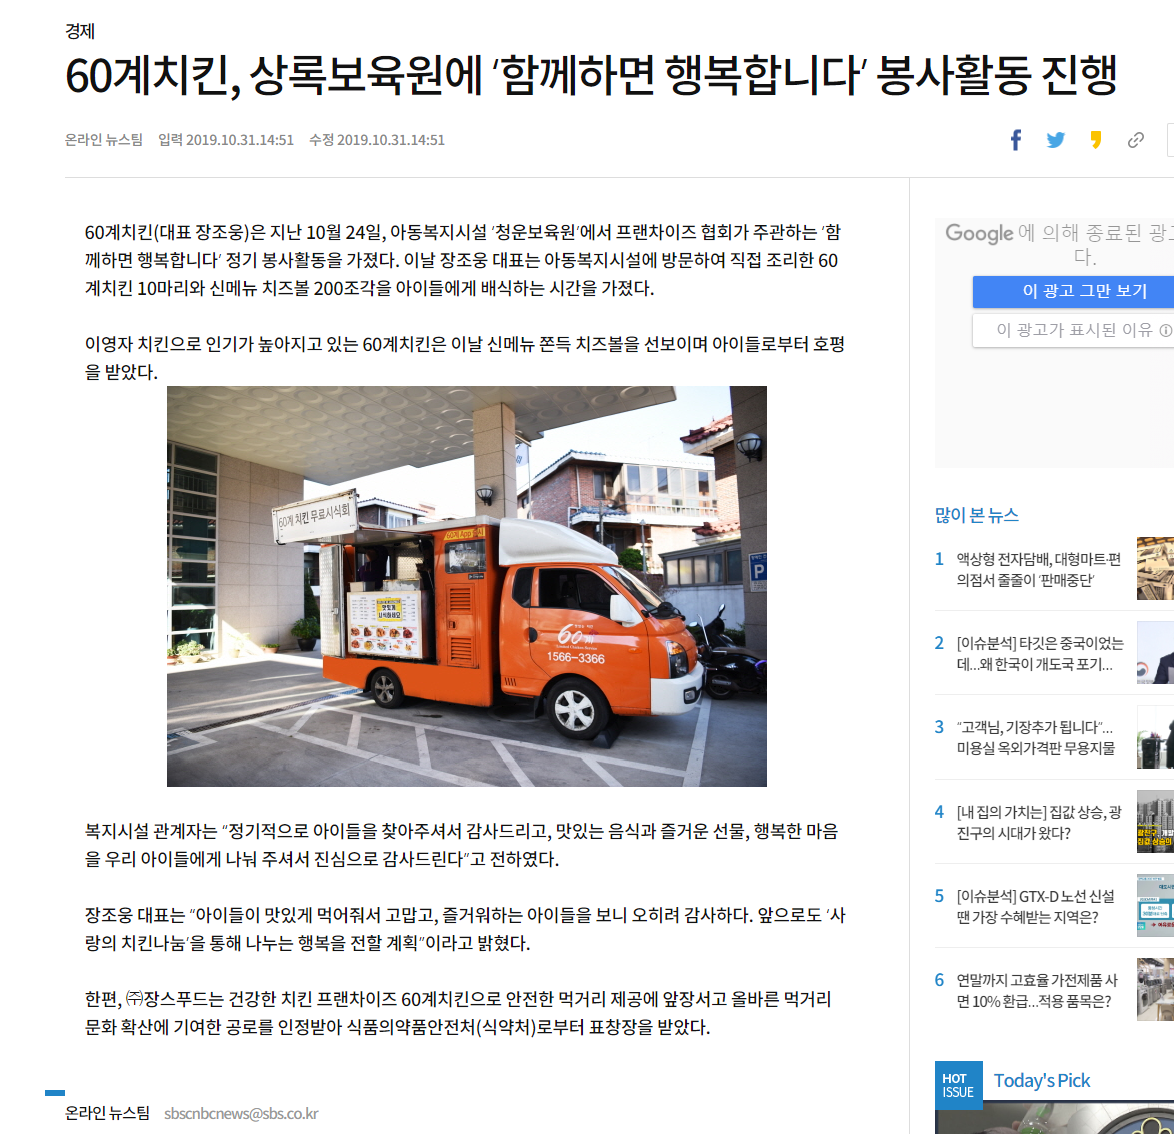Open news item 5 about GTX-D 노선
Viewport: 1174px width, 1134px height.
pyautogui.click(x=1035, y=906)
